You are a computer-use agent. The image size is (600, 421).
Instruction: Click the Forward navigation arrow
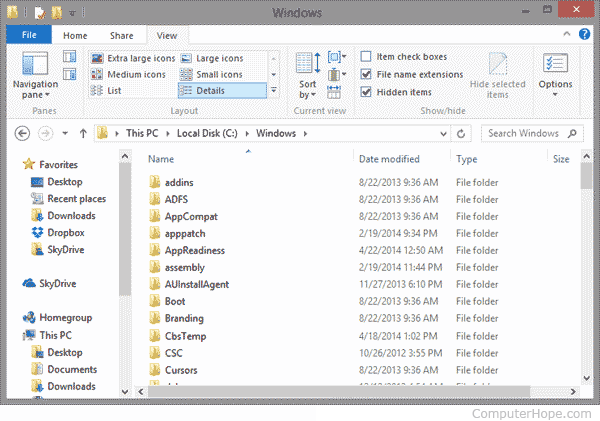click(45, 134)
